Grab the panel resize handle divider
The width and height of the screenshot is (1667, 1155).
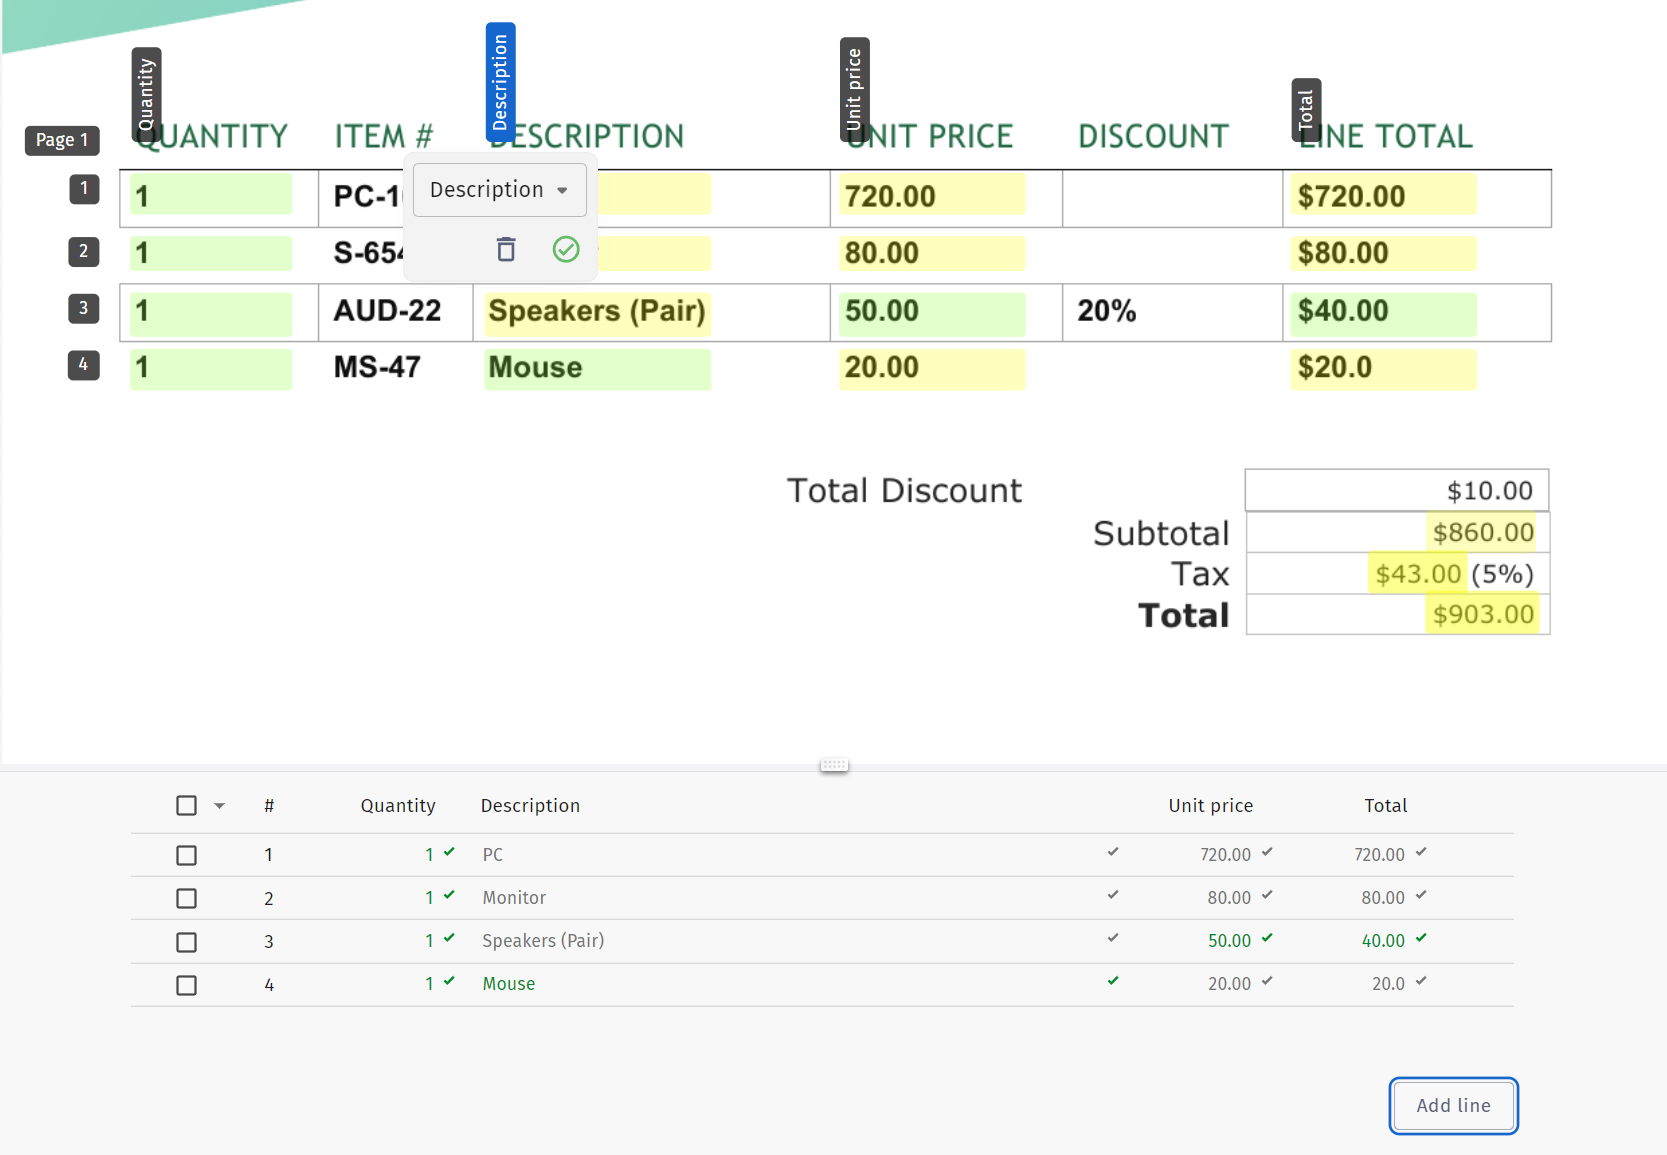(x=834, y=765)
